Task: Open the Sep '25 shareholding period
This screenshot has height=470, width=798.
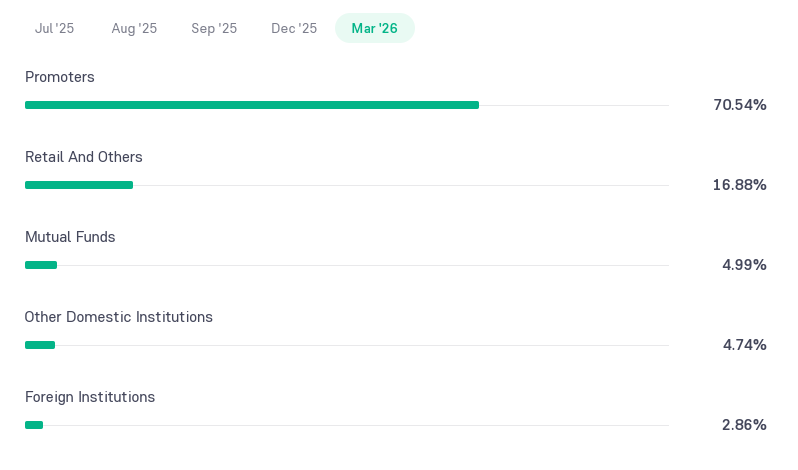Action: coord(214,28)
